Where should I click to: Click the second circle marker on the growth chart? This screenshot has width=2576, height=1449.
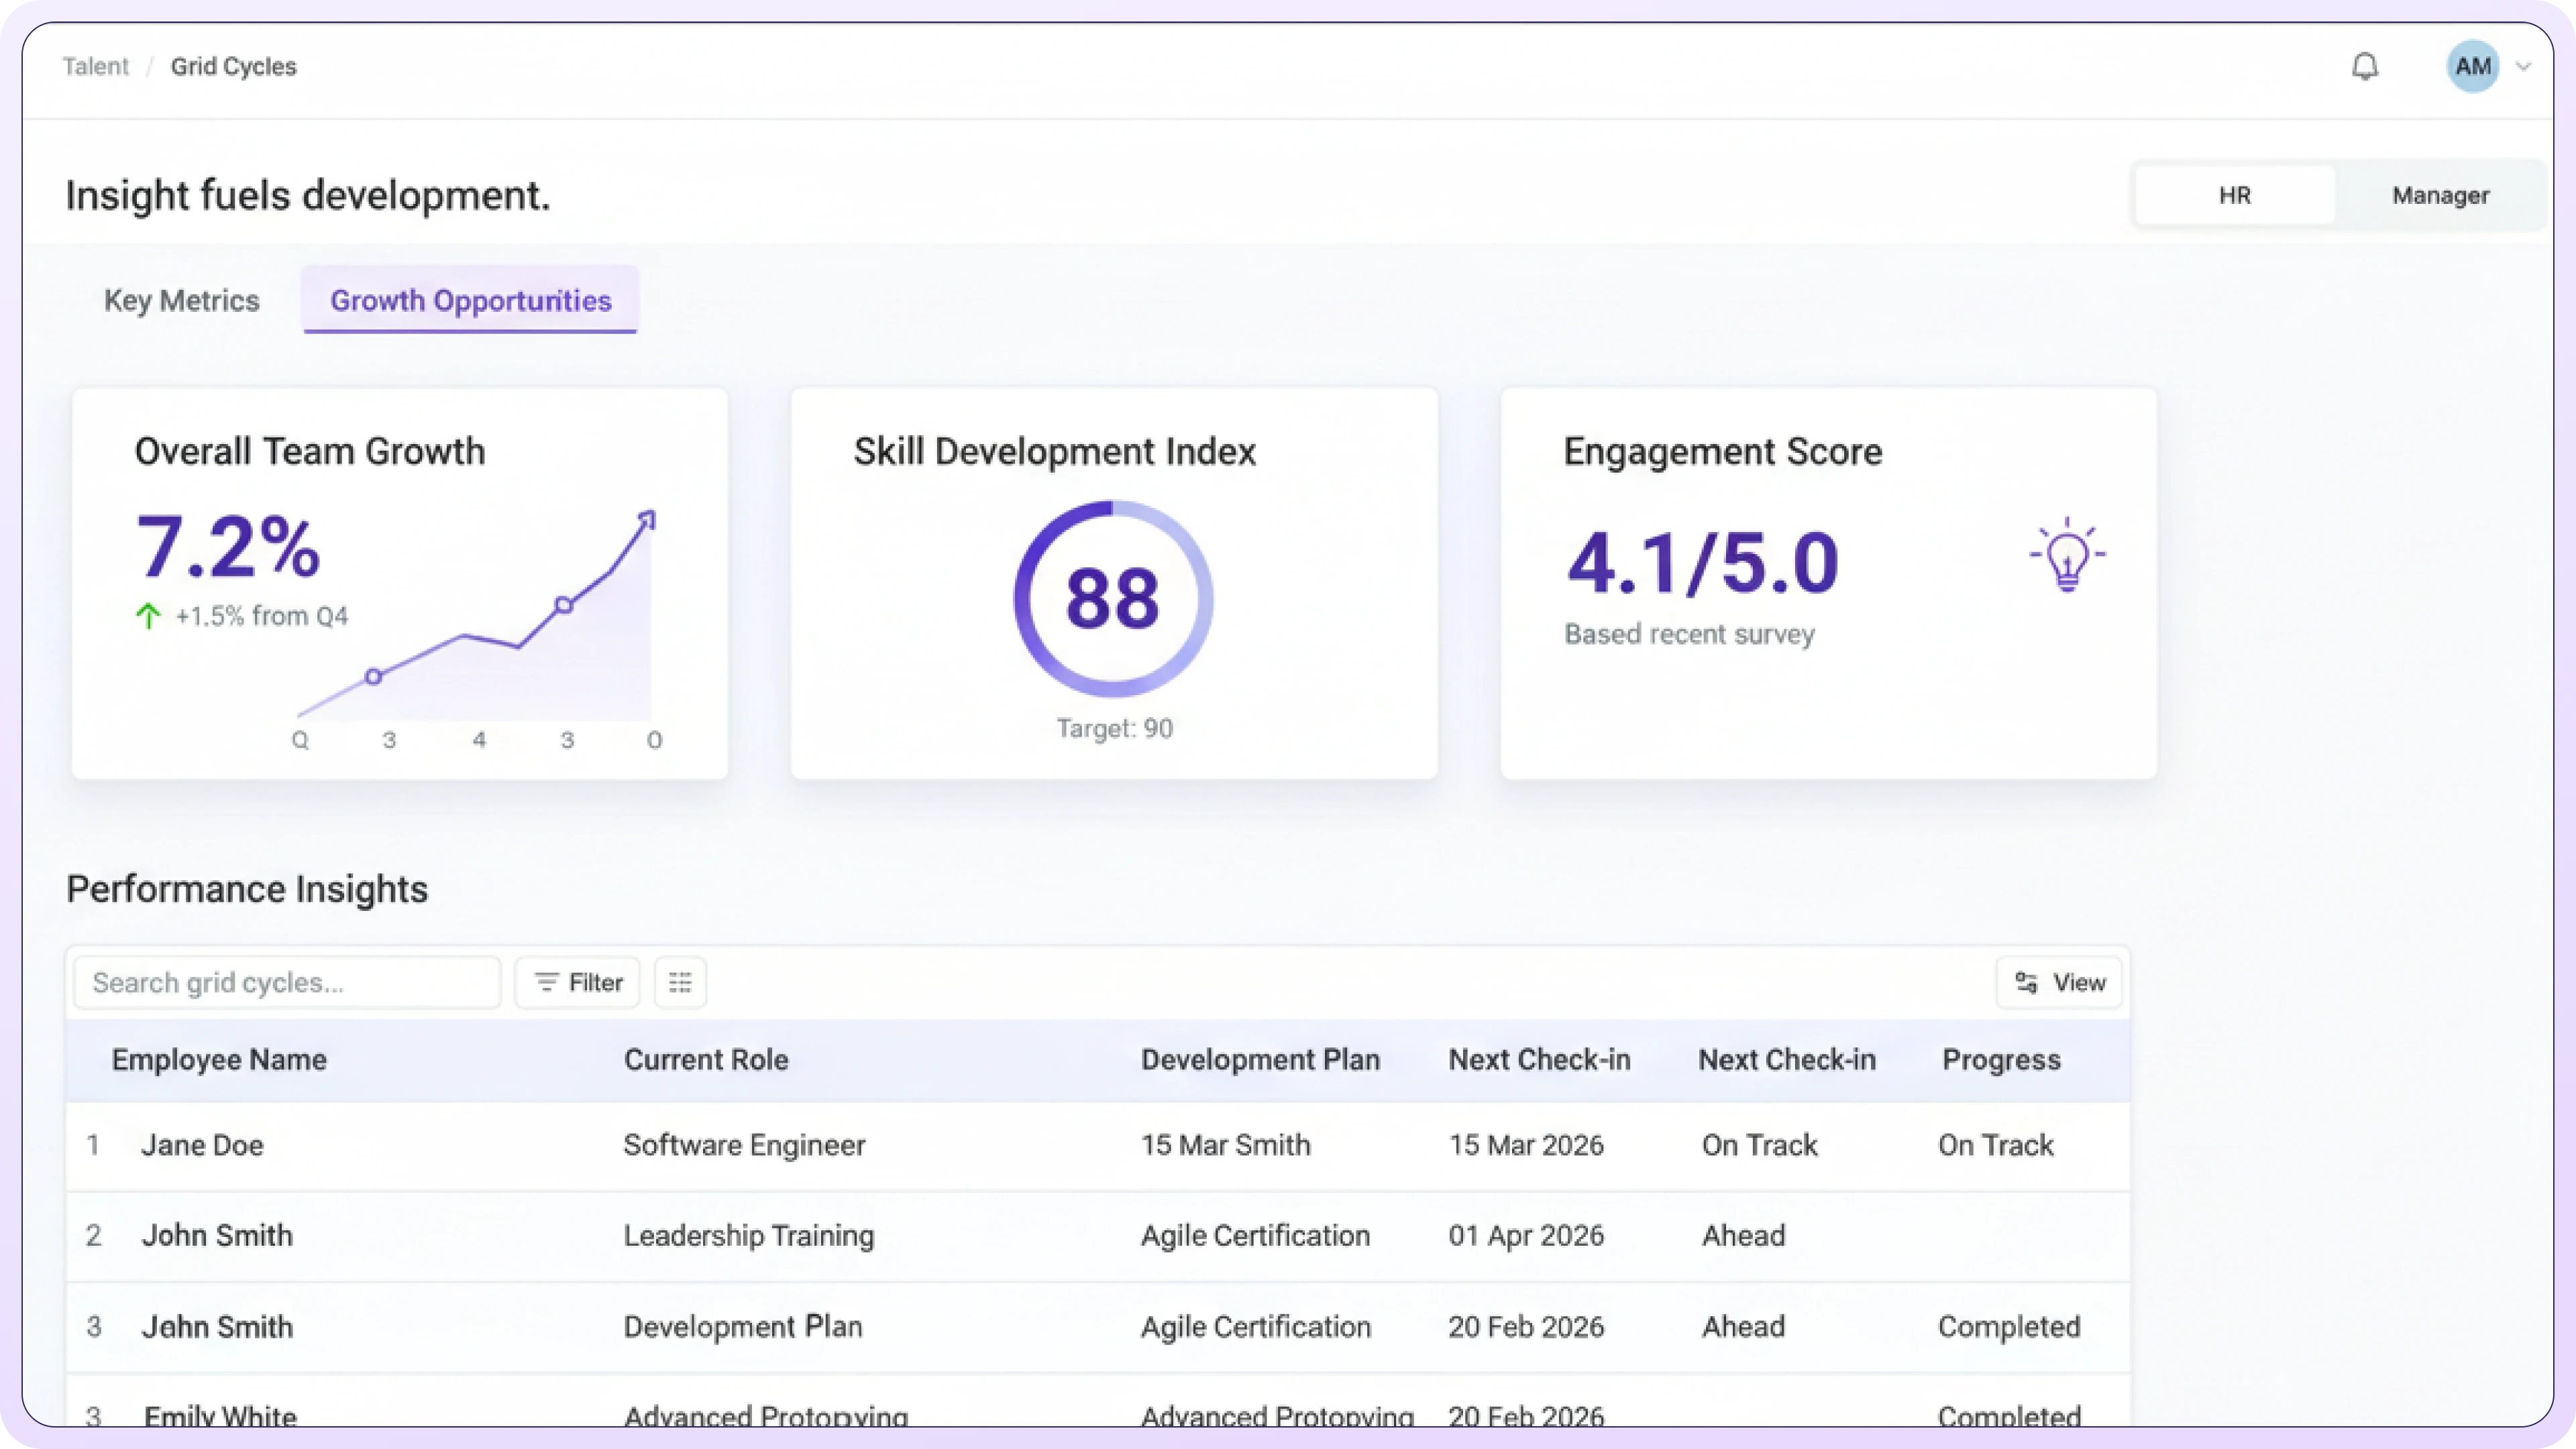[564, 605]
